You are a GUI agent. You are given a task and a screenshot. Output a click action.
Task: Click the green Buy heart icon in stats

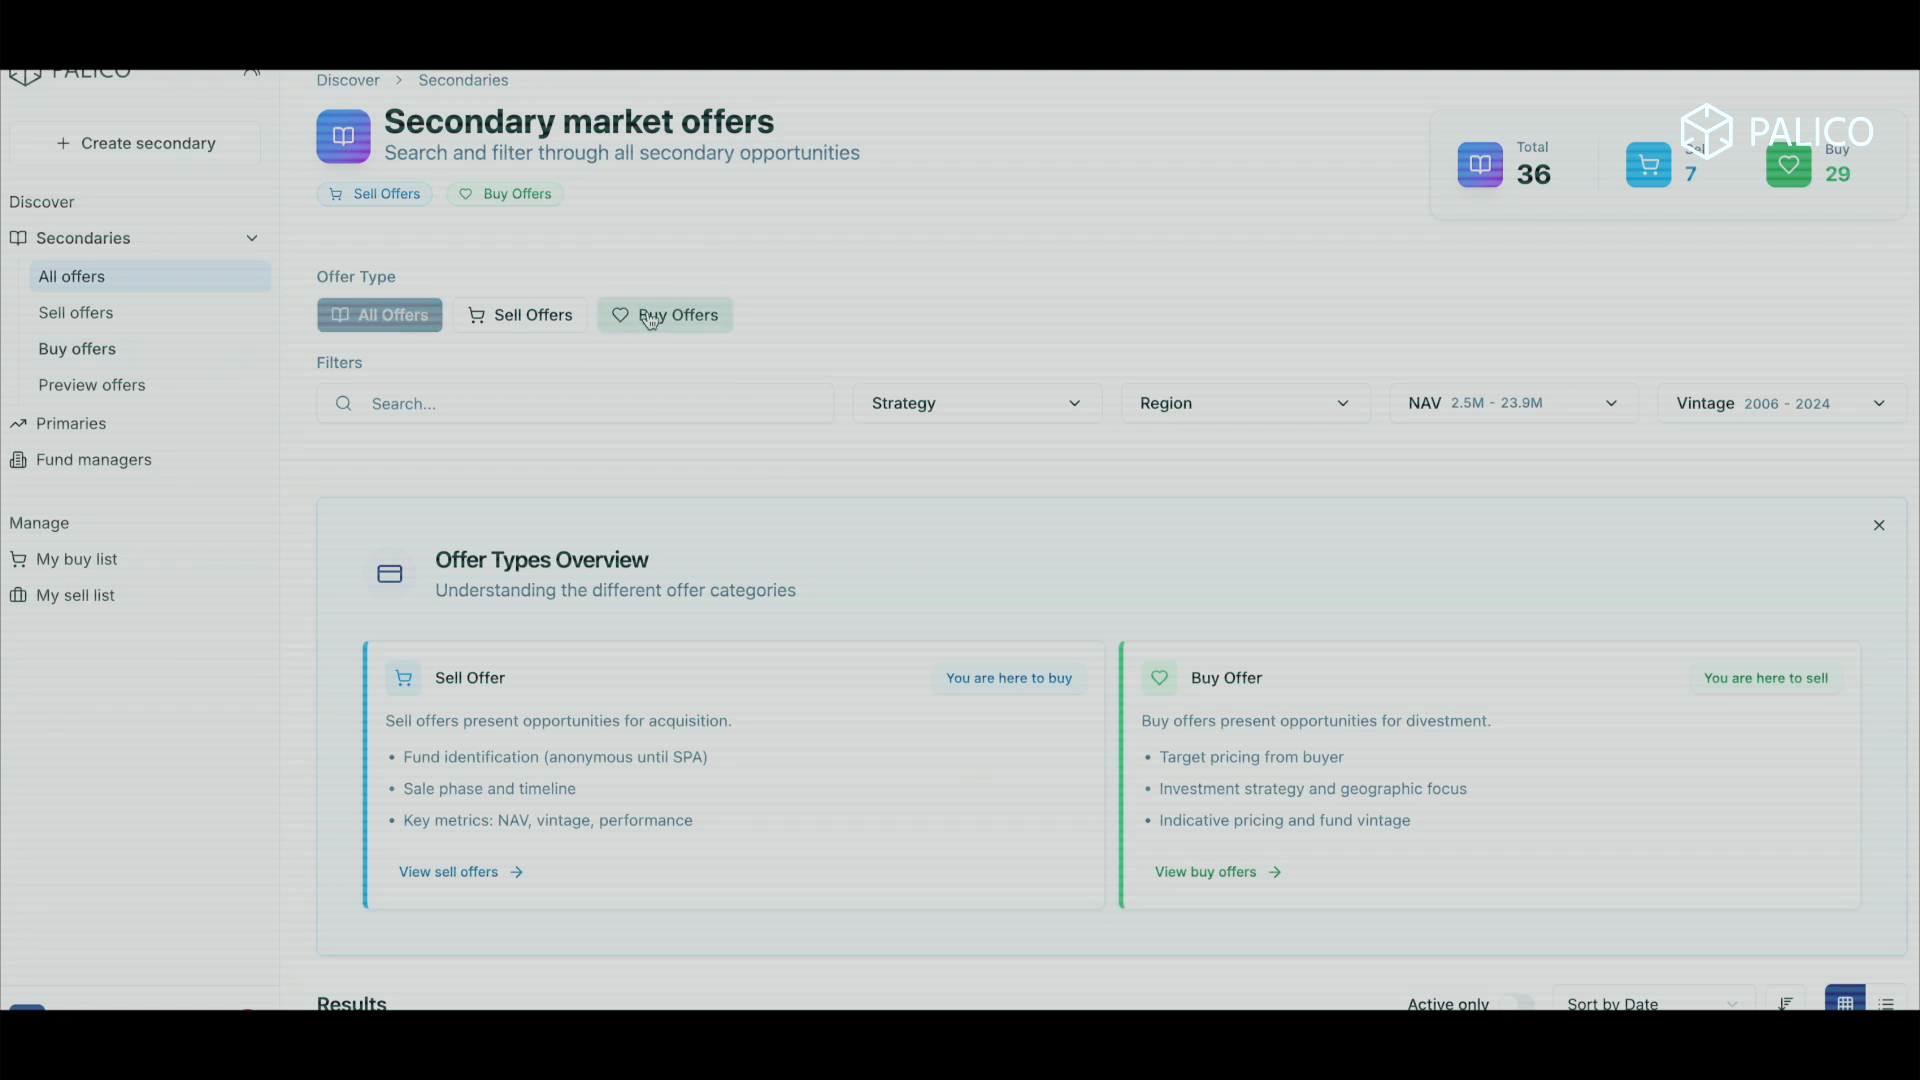1788,165
